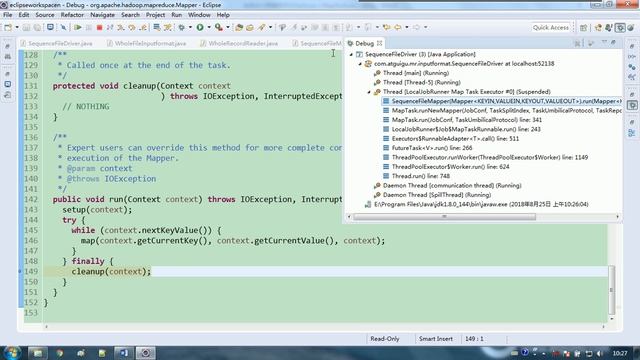Open the Search toolbar dropdown arrow
Image resolution: width=640 pixels, height=360 pixels.
(270, 27)
